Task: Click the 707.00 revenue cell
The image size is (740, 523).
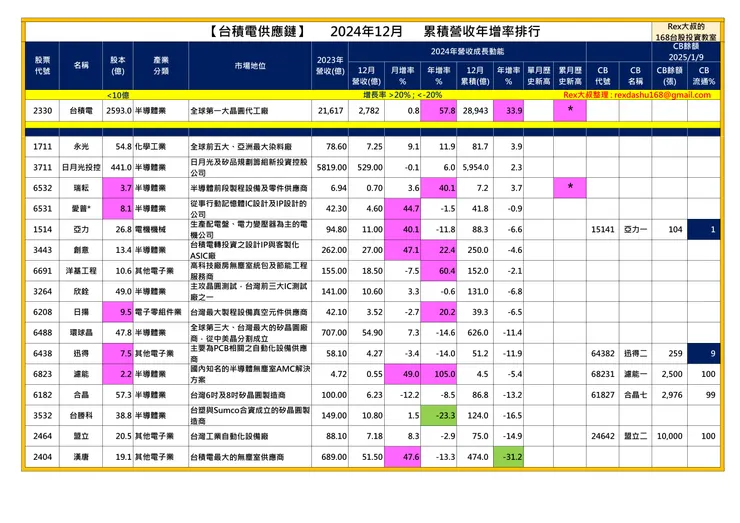Action: pos(330,333)
